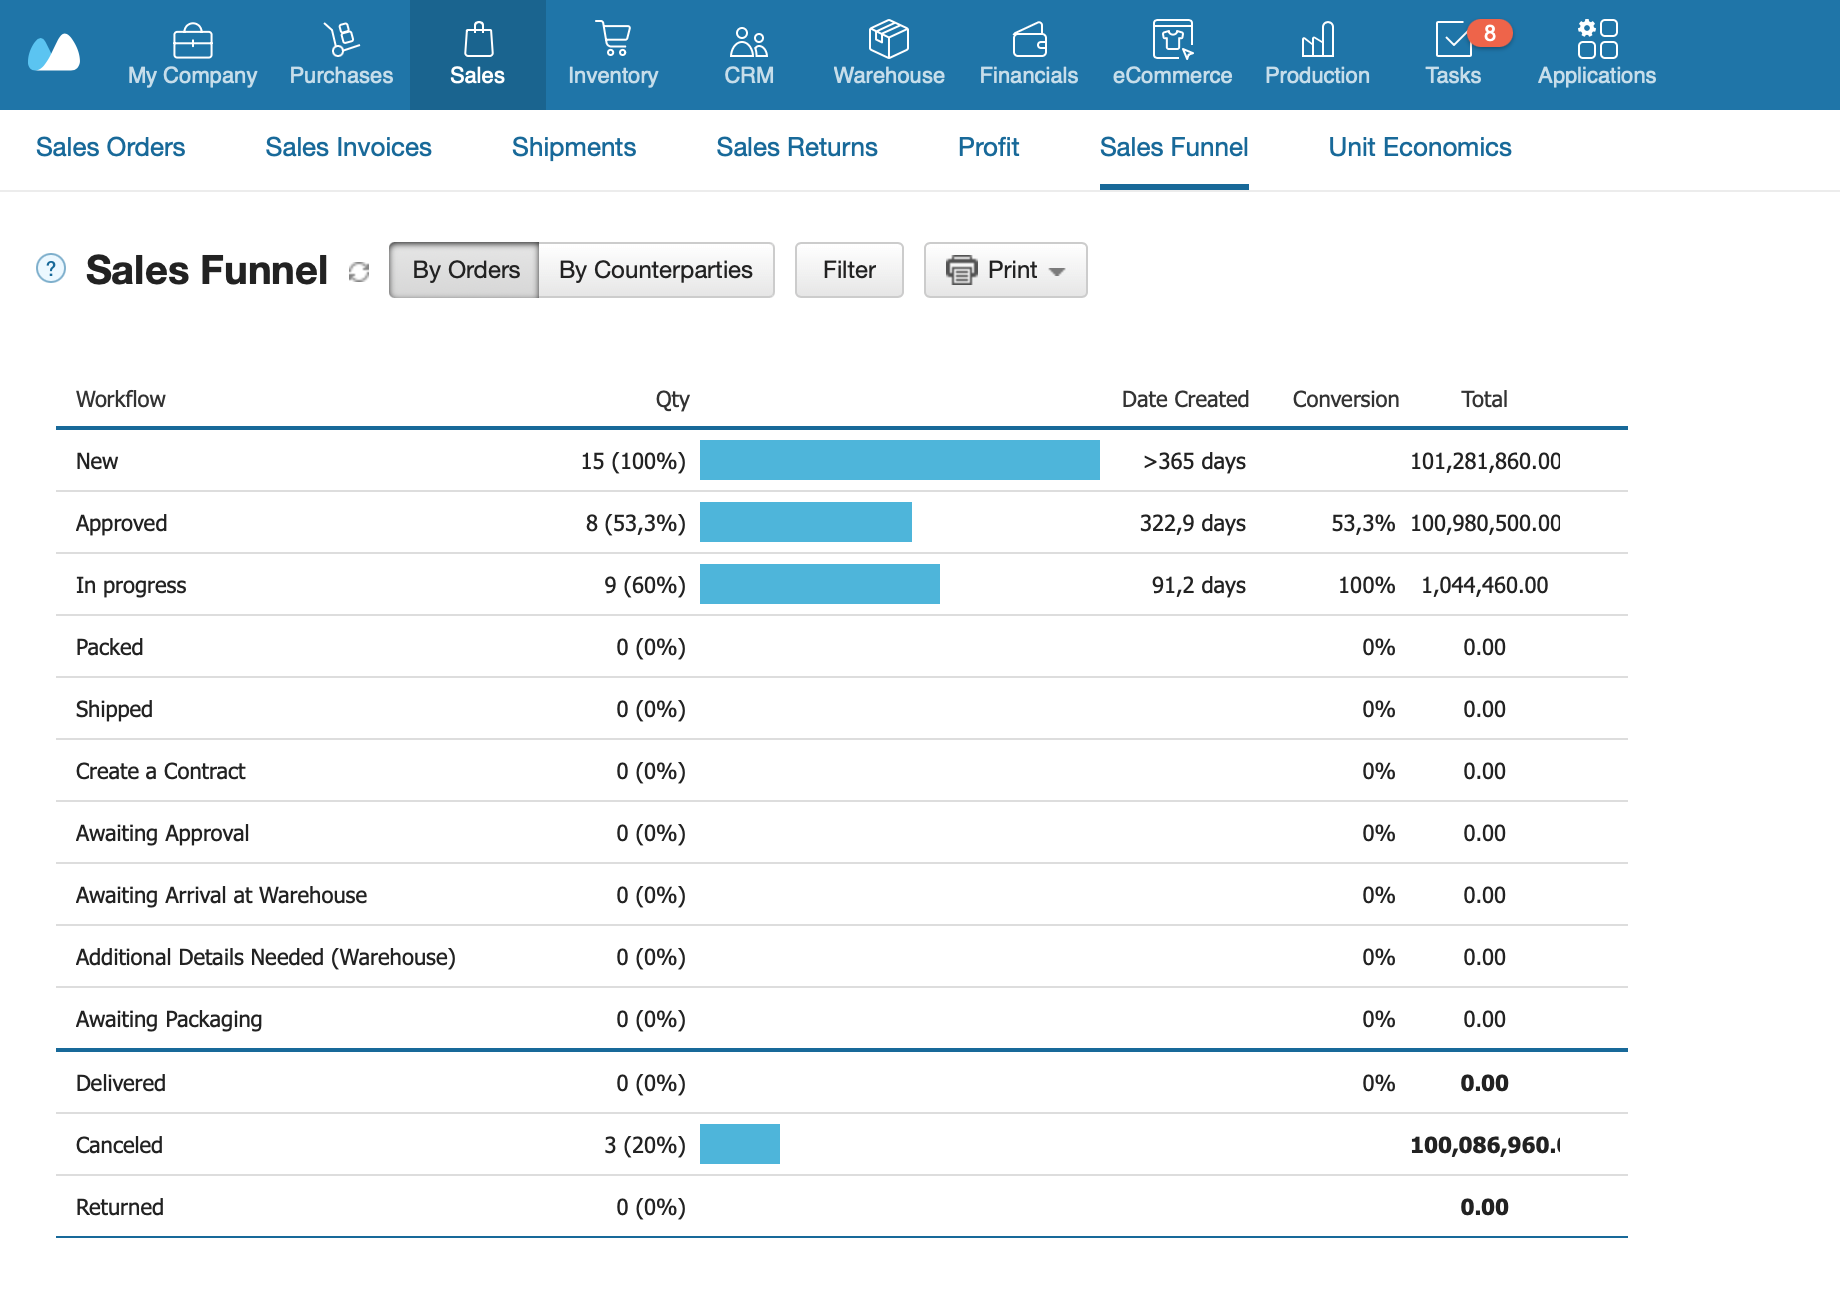1840x1290 pixels.
Task: Open the CRM people icon
Action: tap(749, 41)
